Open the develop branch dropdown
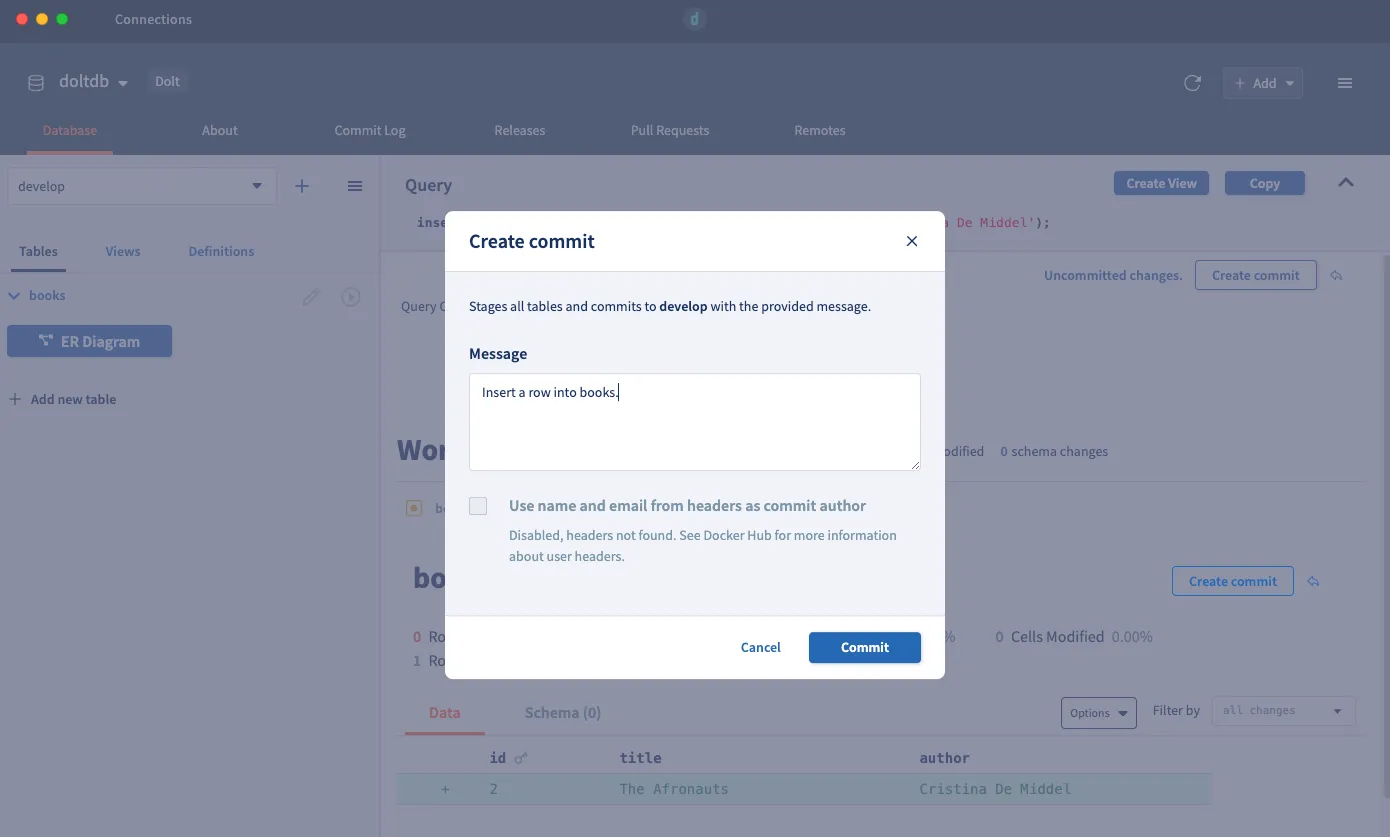 [x=142, y=186]
